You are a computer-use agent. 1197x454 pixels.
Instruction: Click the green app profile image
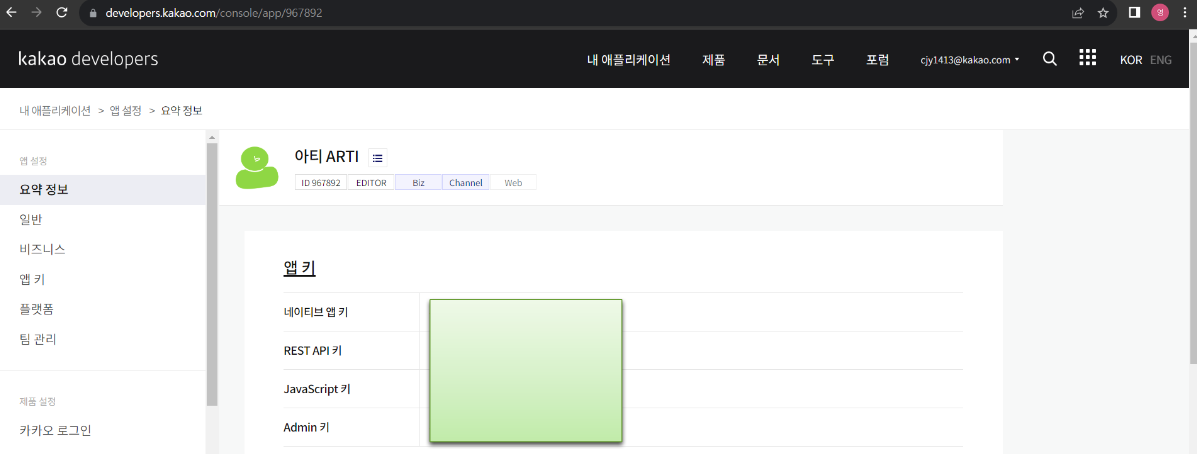[257, 167]
